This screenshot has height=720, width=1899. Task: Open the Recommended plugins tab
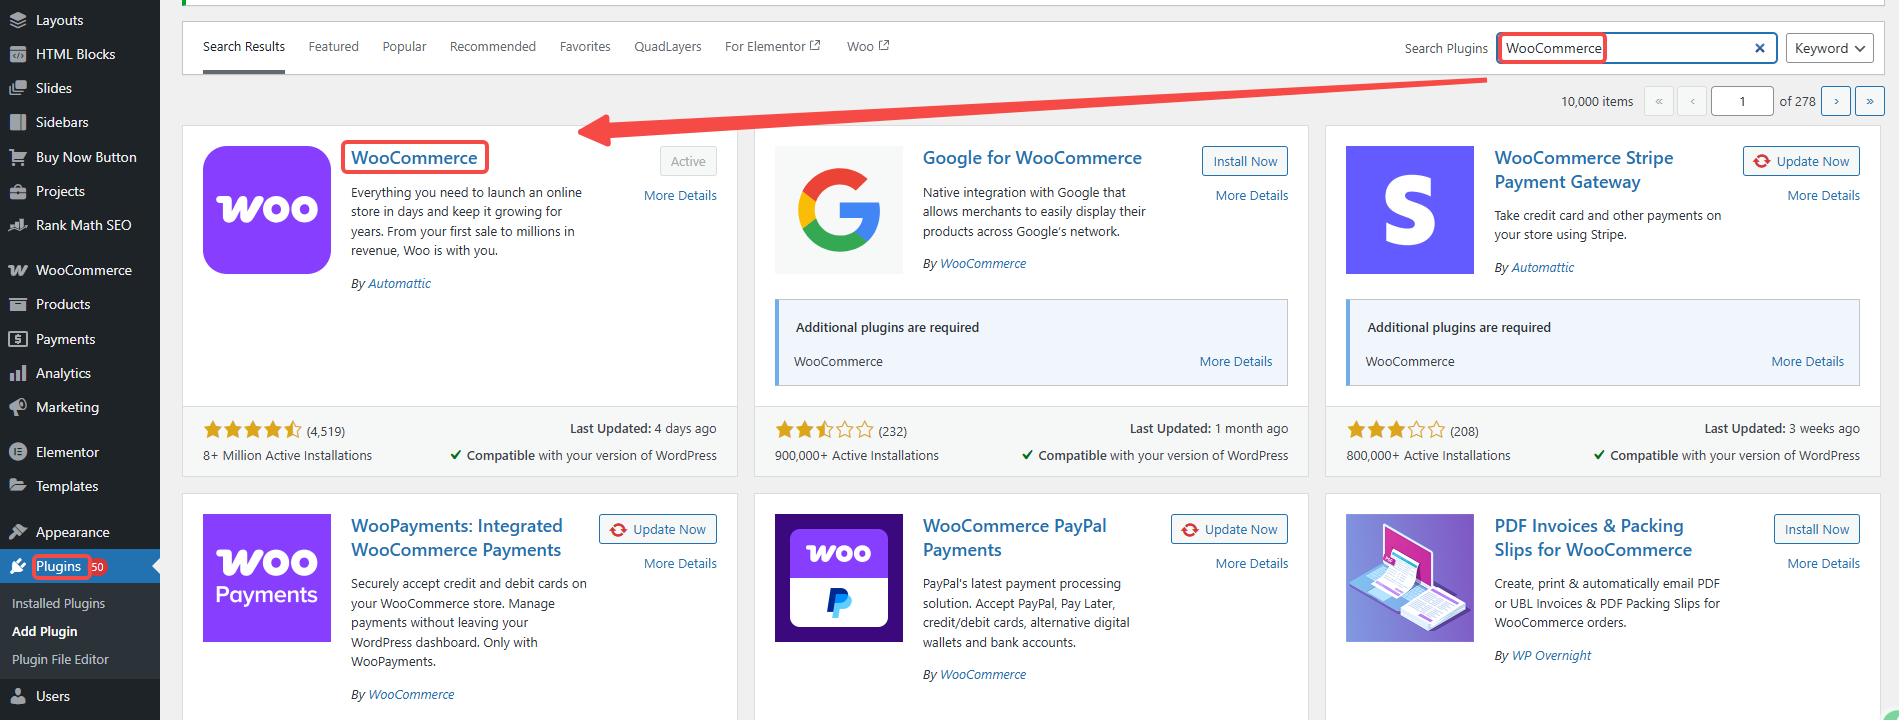(x=493, y=47)
